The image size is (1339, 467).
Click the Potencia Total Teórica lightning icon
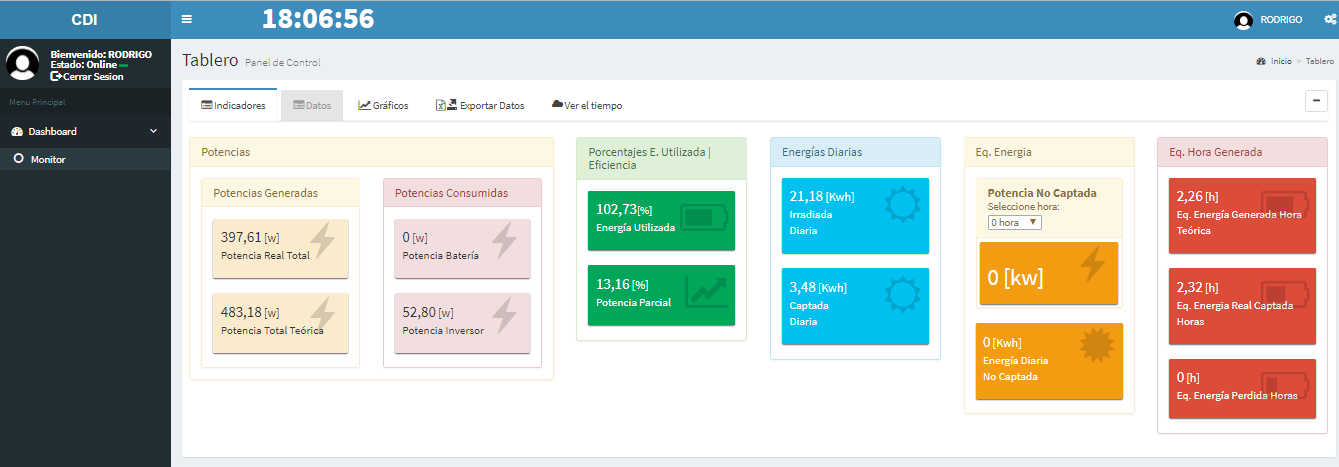point(322,316)
